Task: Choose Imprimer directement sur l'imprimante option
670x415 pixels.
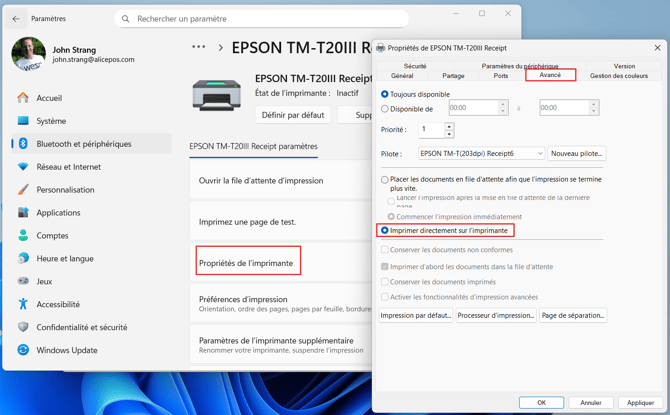Action: (385, 230)
